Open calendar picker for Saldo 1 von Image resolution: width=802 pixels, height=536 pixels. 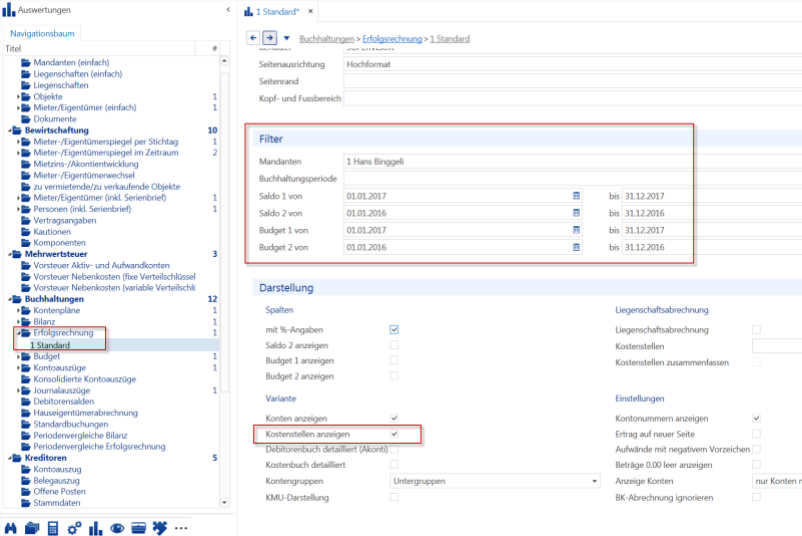tap(576, 196)
